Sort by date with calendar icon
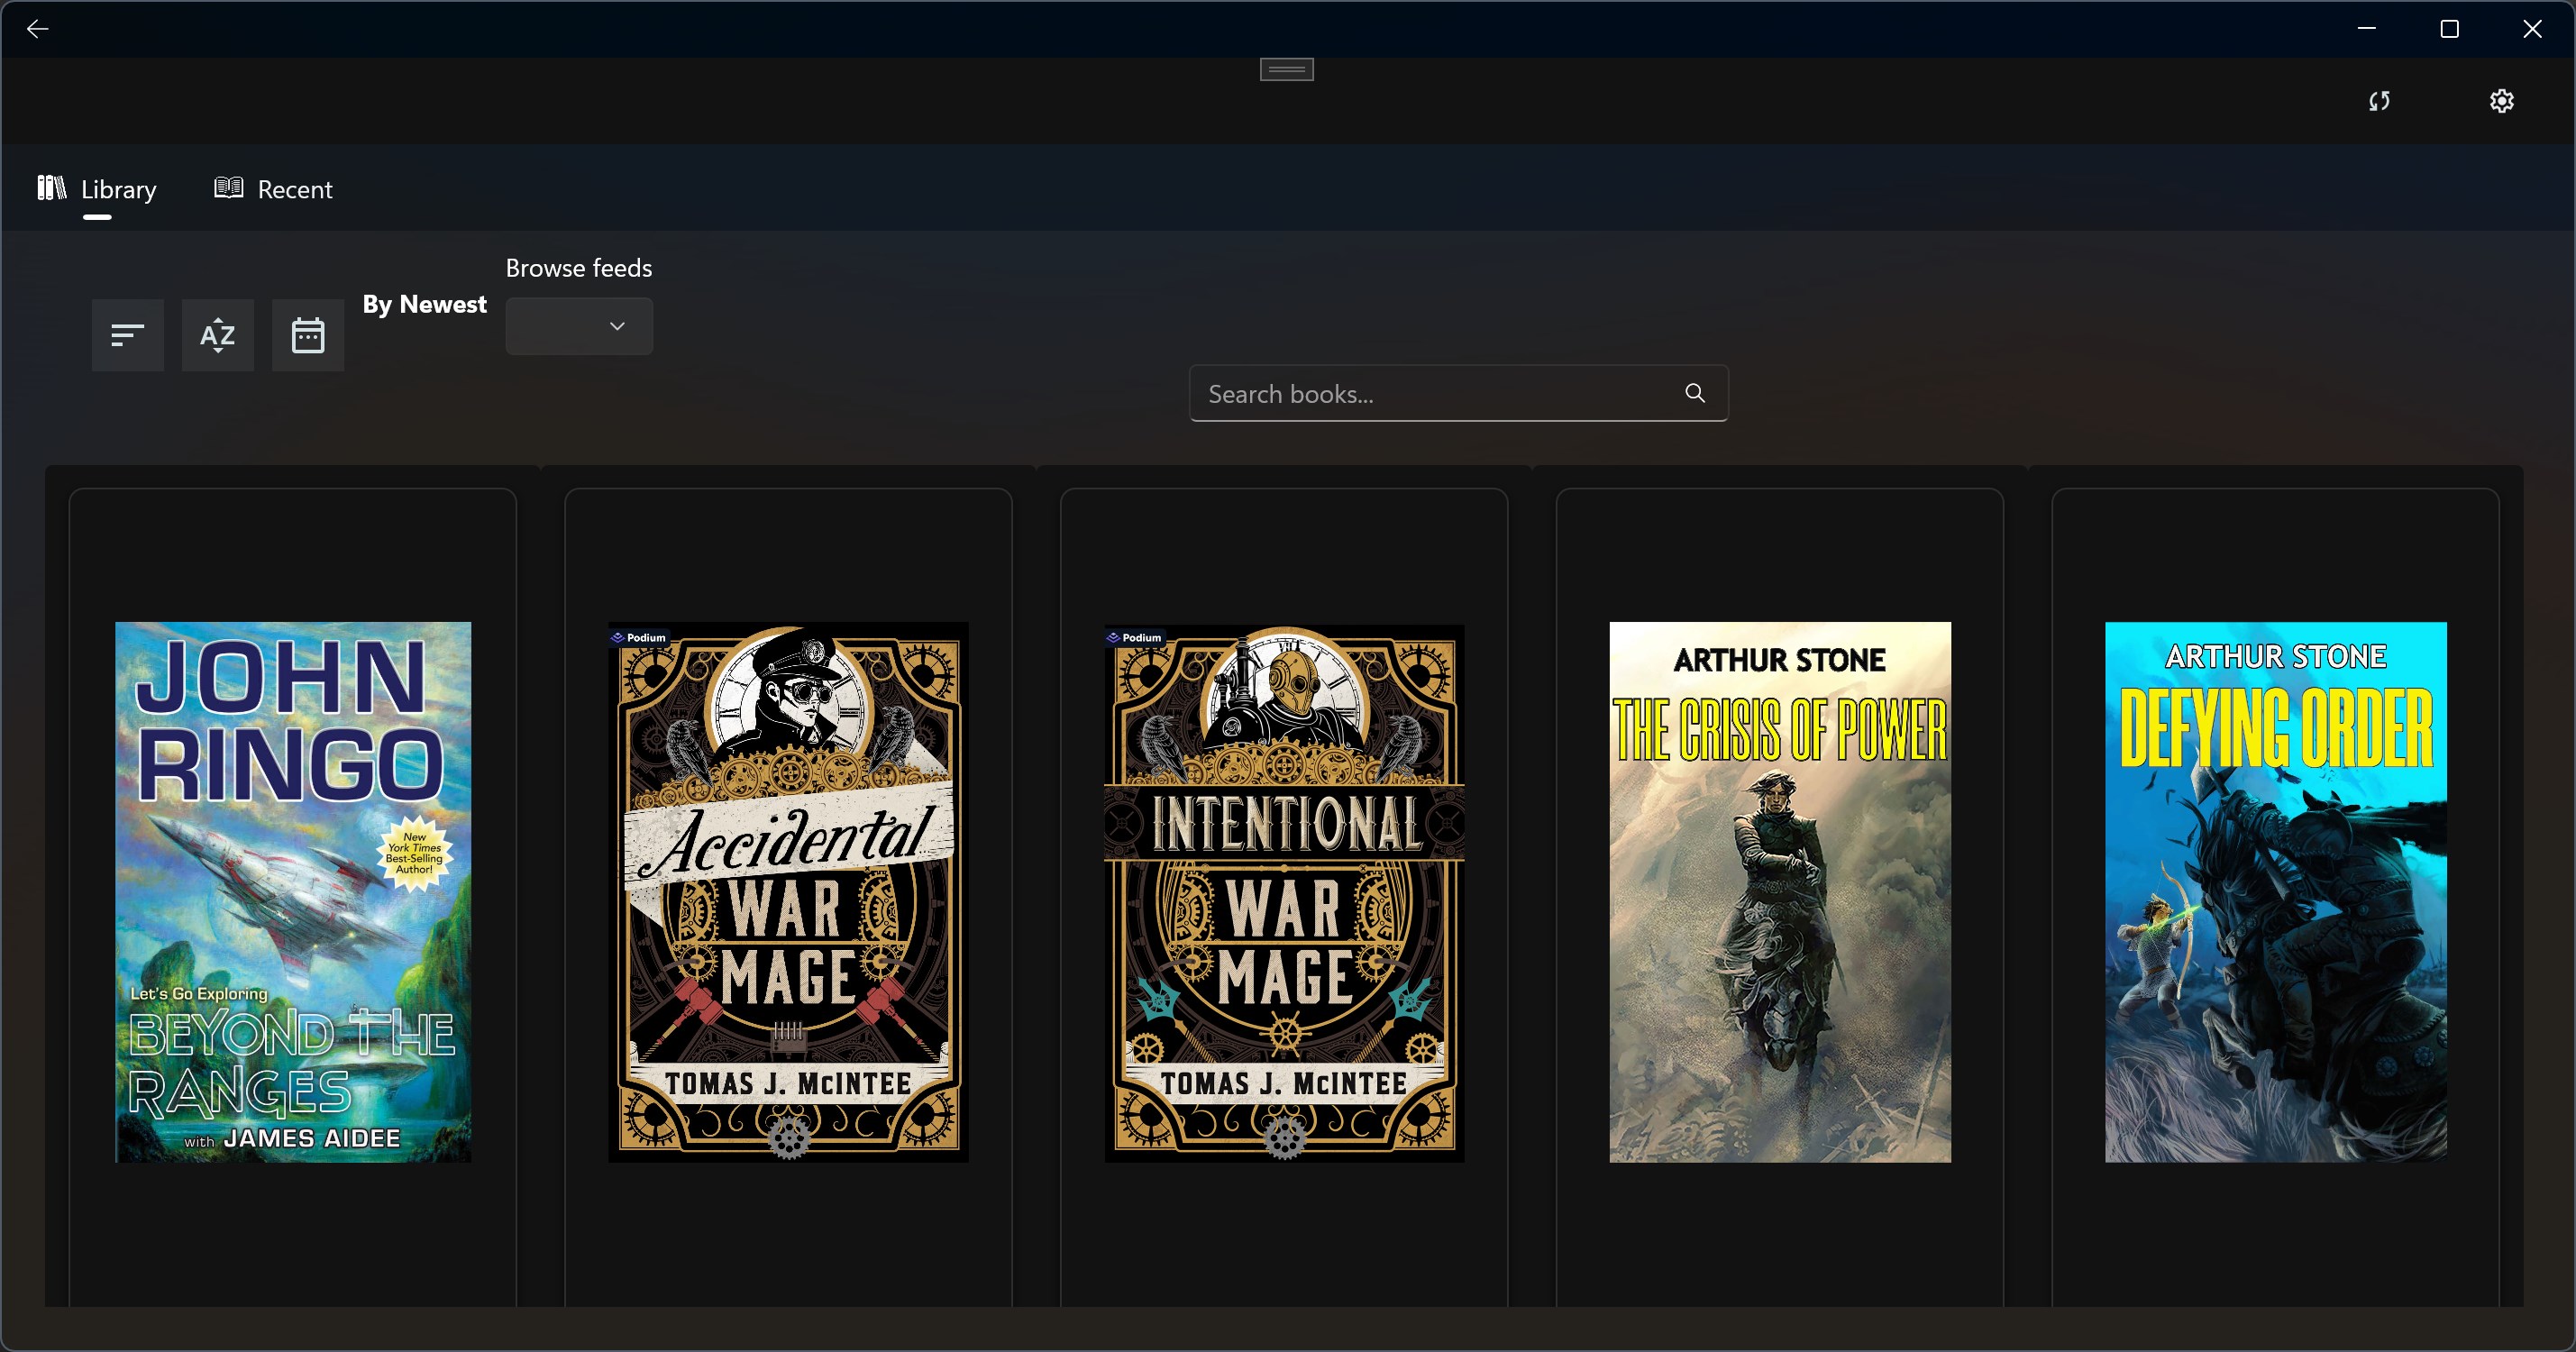This screenshot has width=2576, height=1352. point(308,335)
